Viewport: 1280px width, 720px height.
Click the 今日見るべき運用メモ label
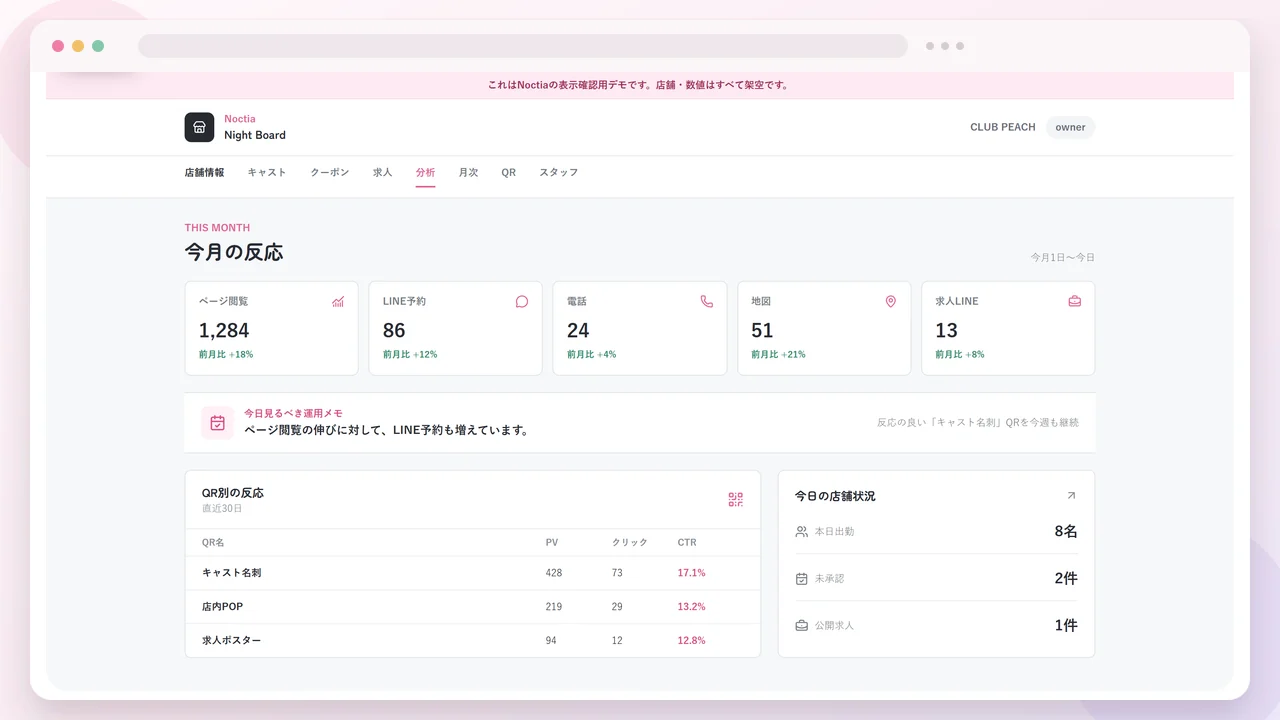[x=293, y=413]
